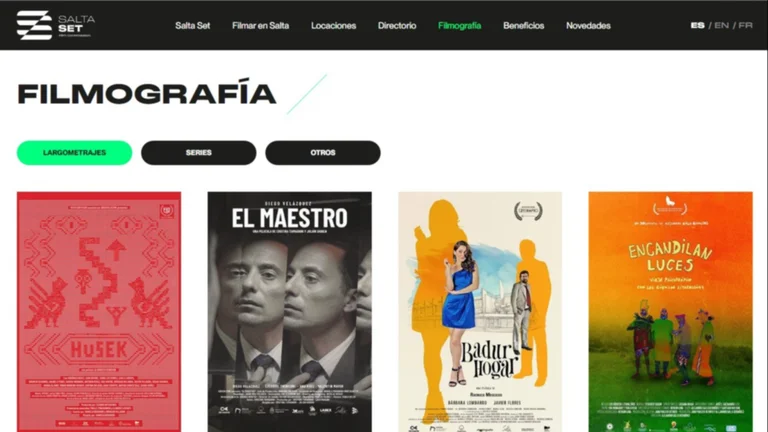View the Badur Hogar poster
Image resolution: width=768 pixels, height=432 pixels.
pyautogui.click(x=480, y=312)
